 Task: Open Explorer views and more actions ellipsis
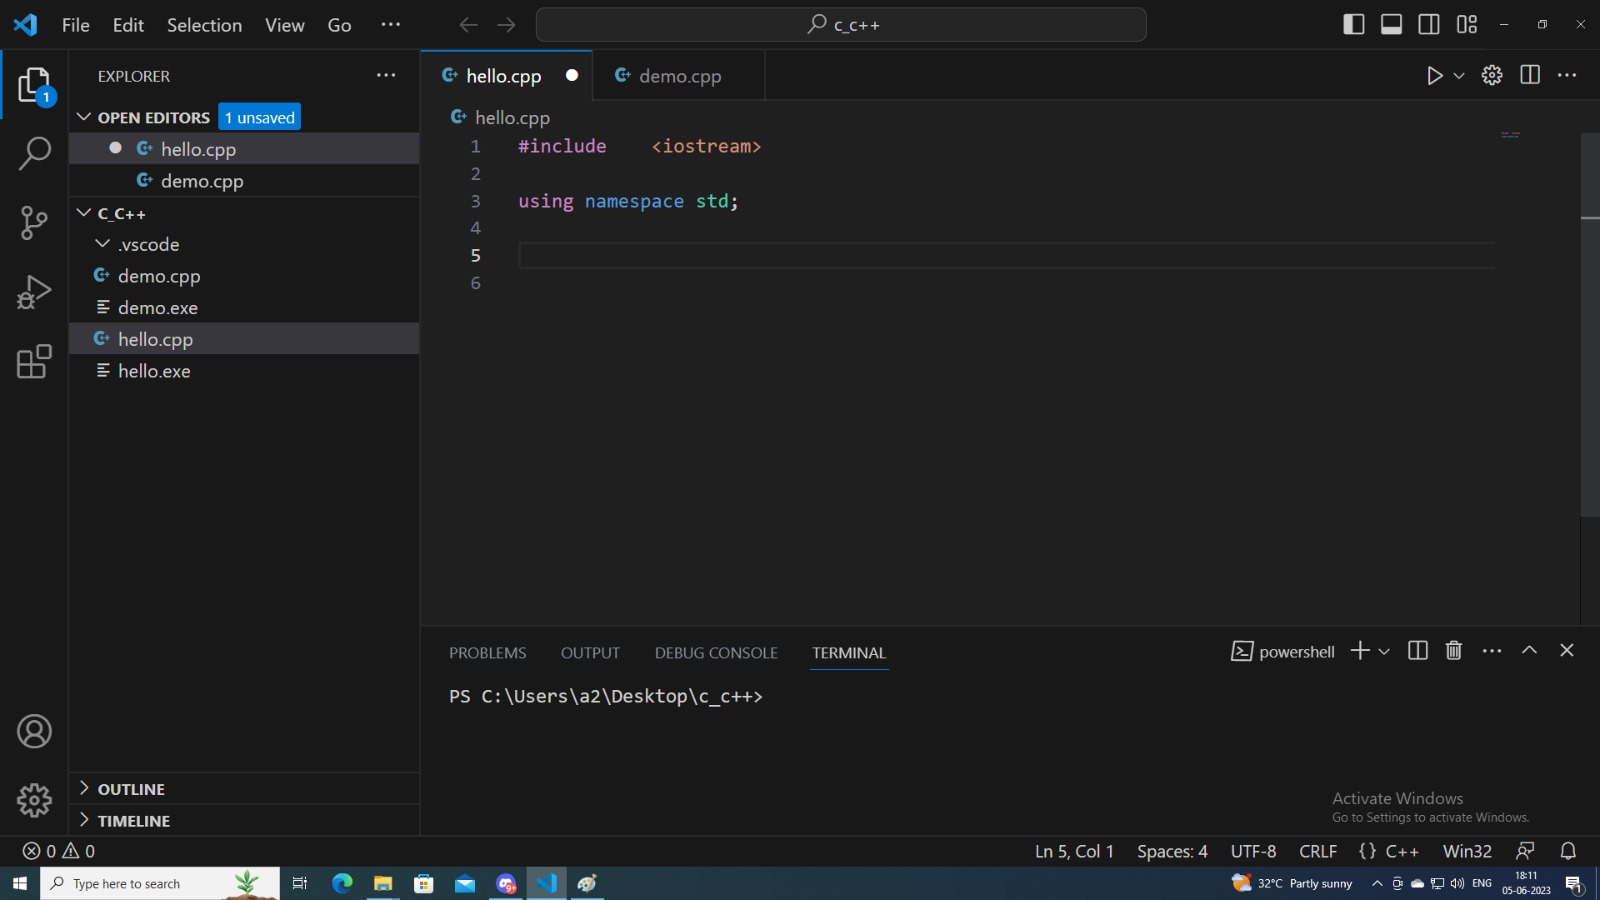pyautogui.click(x=386, y=75)
